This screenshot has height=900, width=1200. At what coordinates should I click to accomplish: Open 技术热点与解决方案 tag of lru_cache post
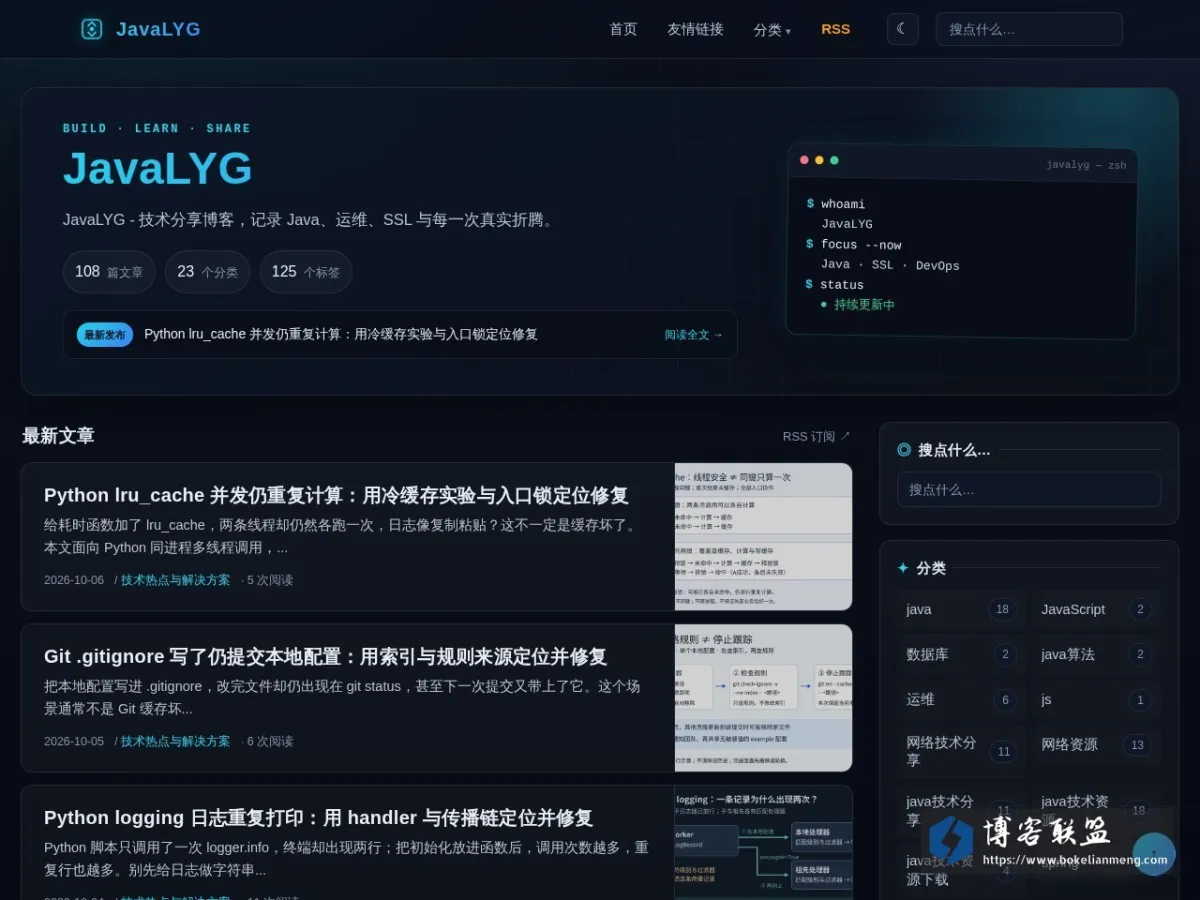click(175, 580)
